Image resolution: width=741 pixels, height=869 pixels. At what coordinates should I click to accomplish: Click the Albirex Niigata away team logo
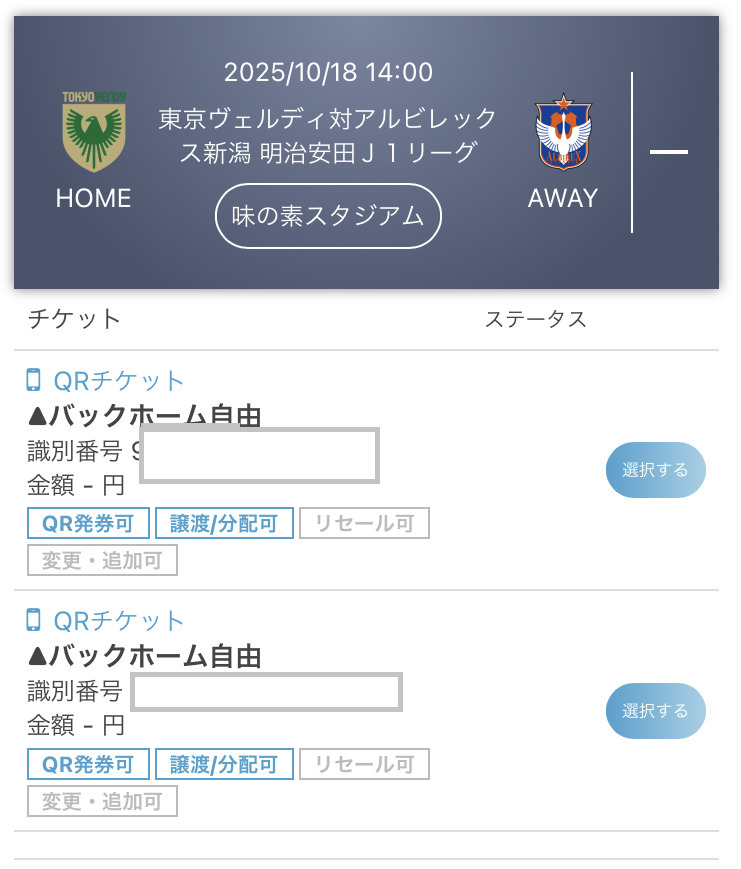(563, 132)
